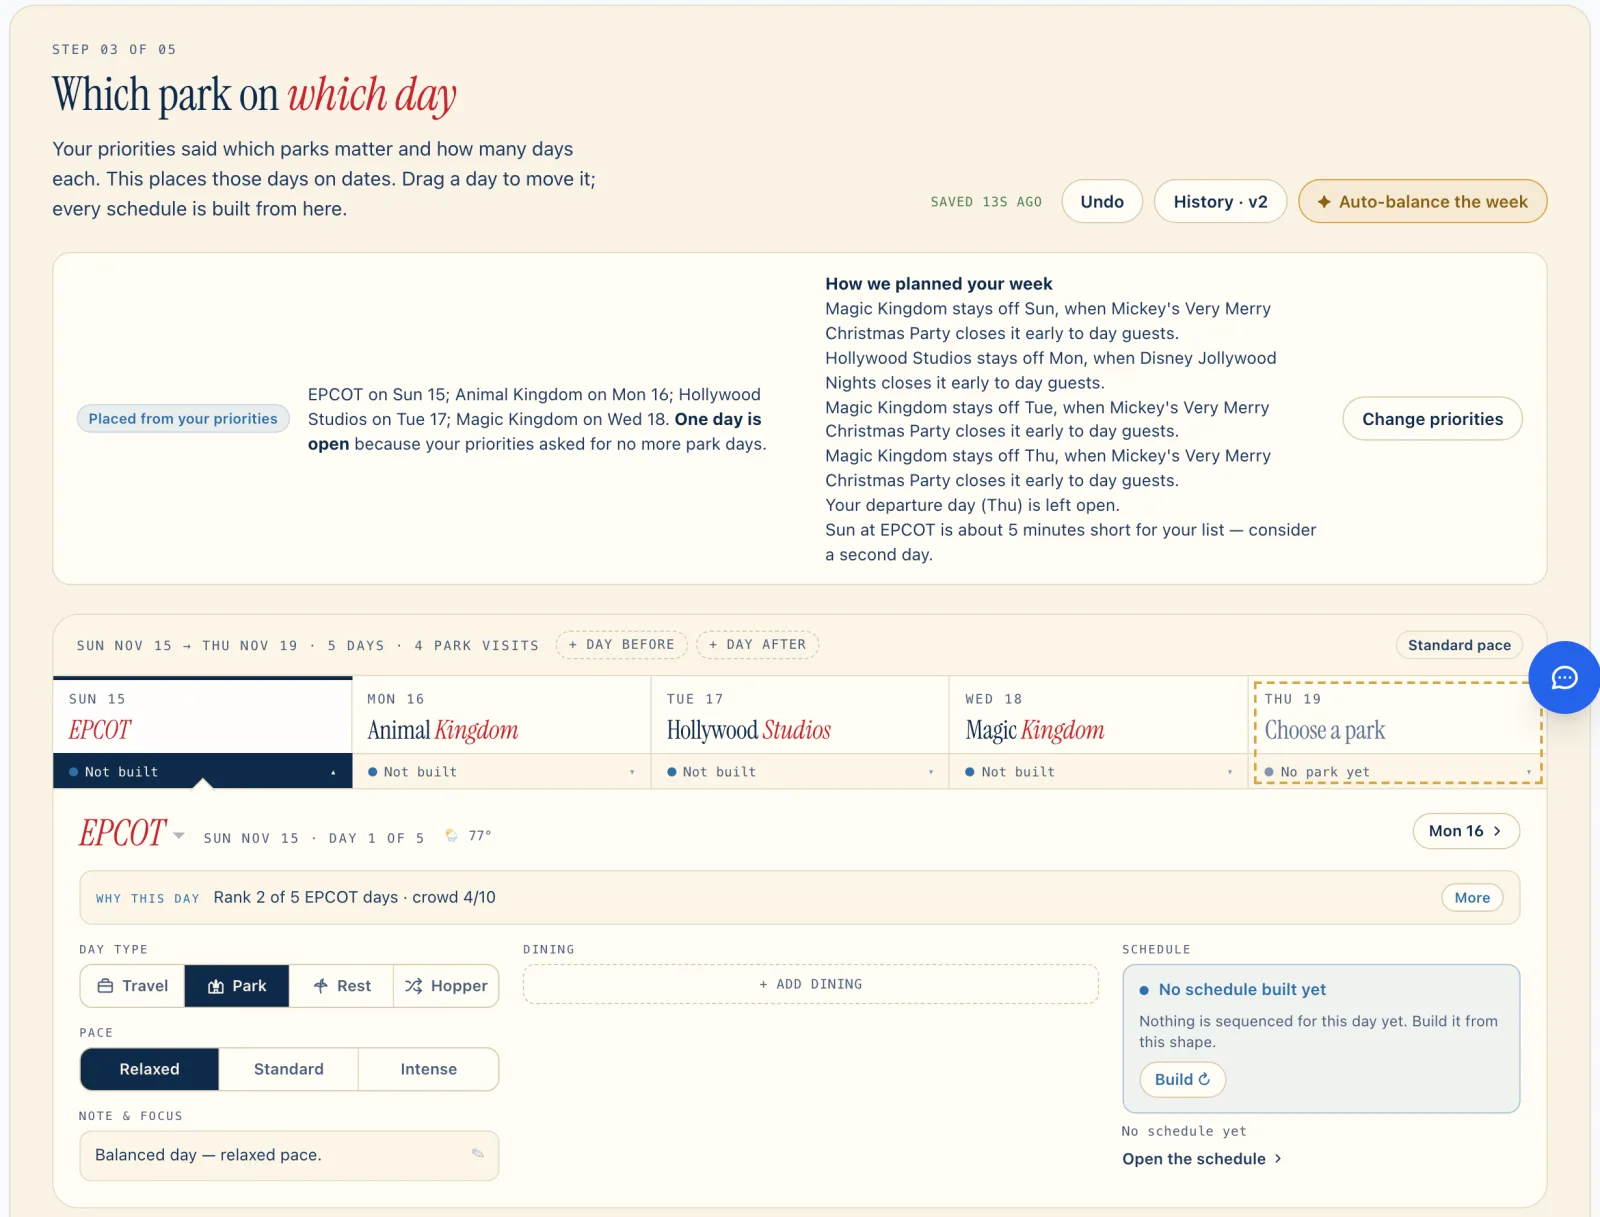The image size is (1600, 1217).
Task: Collapse the Sun 15 Not built status
Action: click(203, 772)
